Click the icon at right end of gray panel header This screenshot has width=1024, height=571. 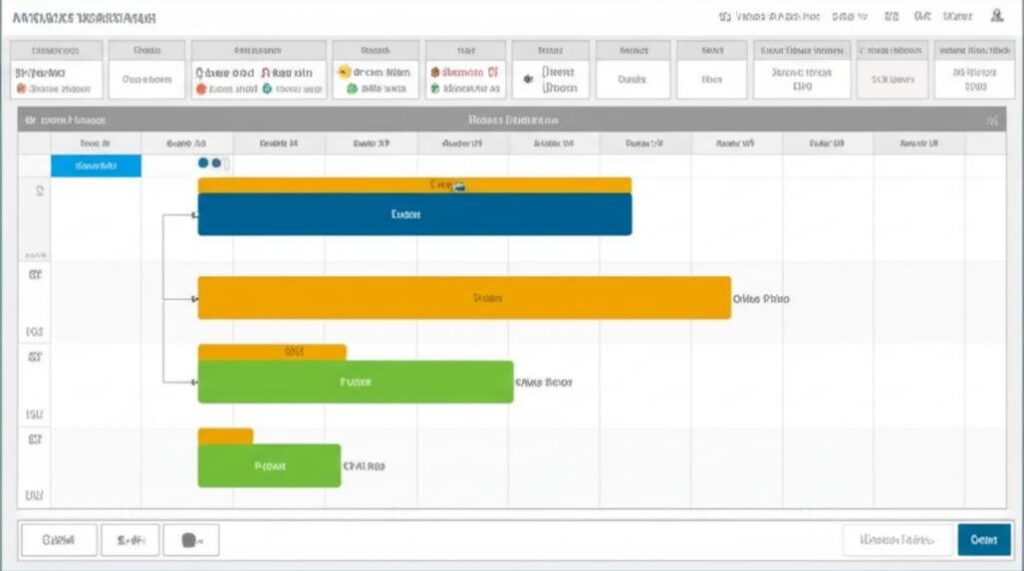coord(991,120)
